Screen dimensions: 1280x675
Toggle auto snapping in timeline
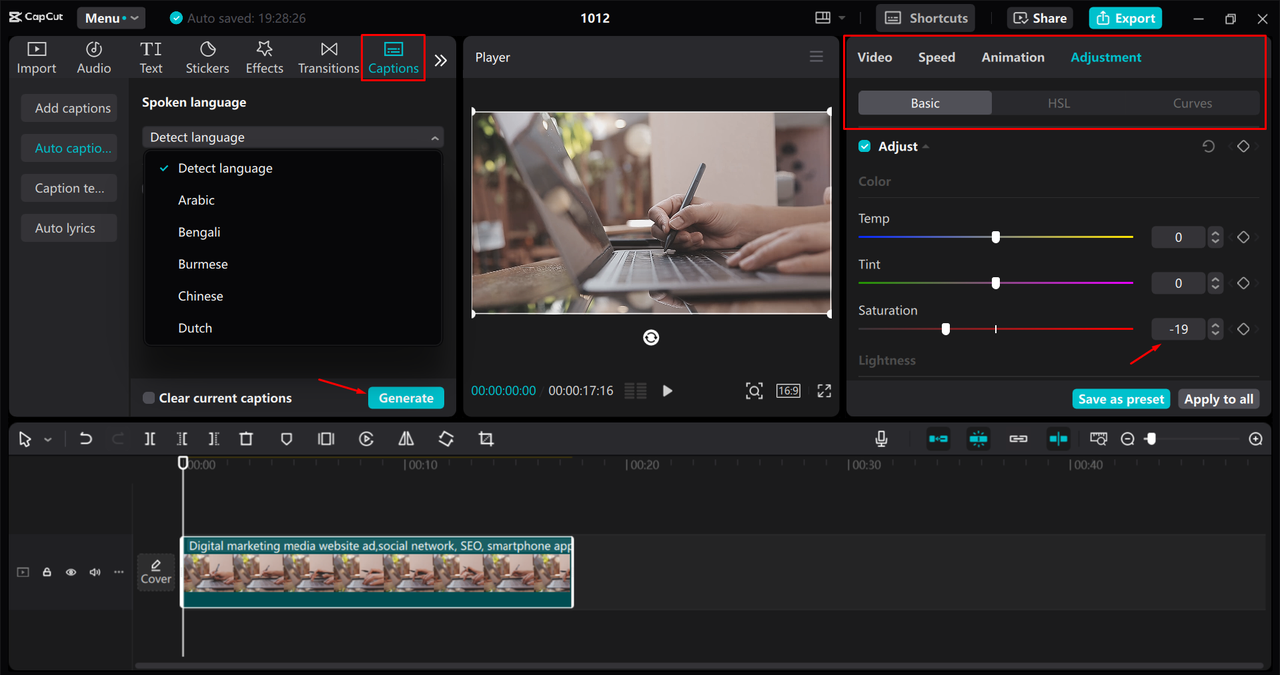(x=978, y=439)
